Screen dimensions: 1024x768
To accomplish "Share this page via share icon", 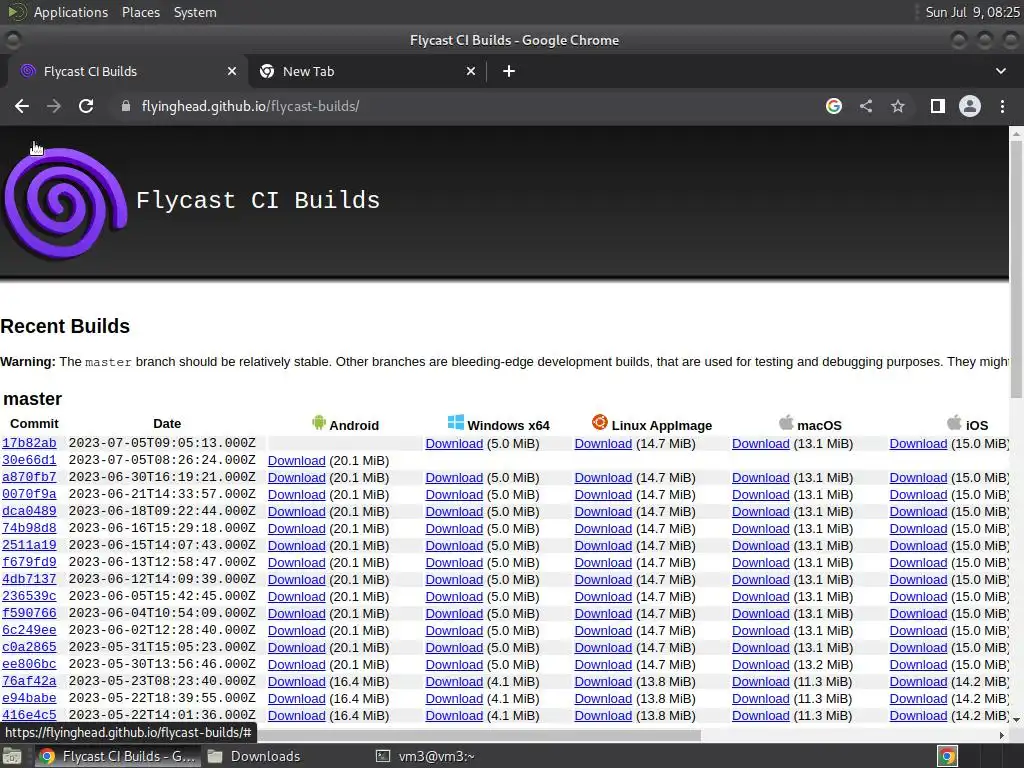I will coord(866,106).
